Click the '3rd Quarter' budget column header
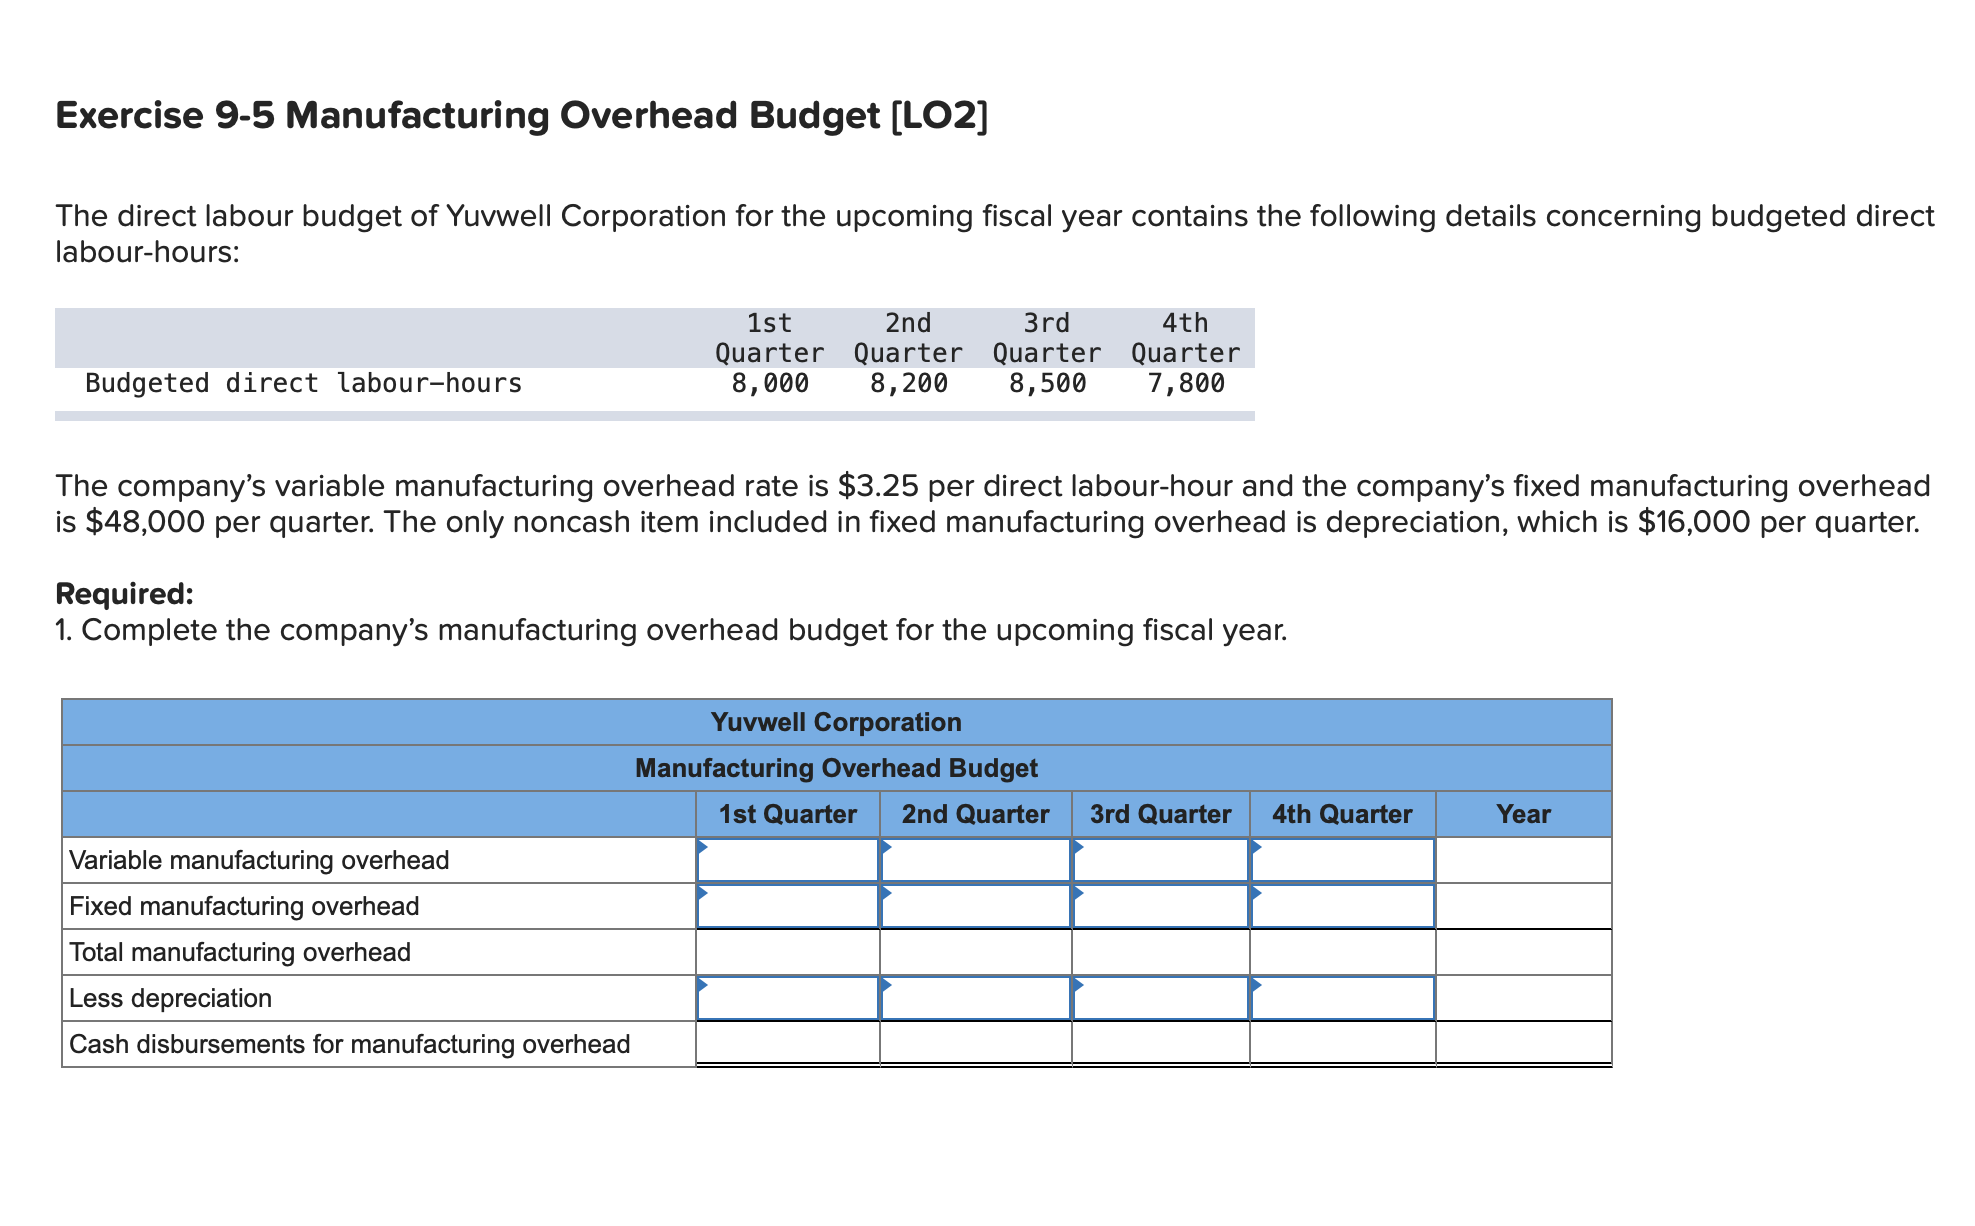Screen dimensions: 1975x1226 [x=1161, y=814]
